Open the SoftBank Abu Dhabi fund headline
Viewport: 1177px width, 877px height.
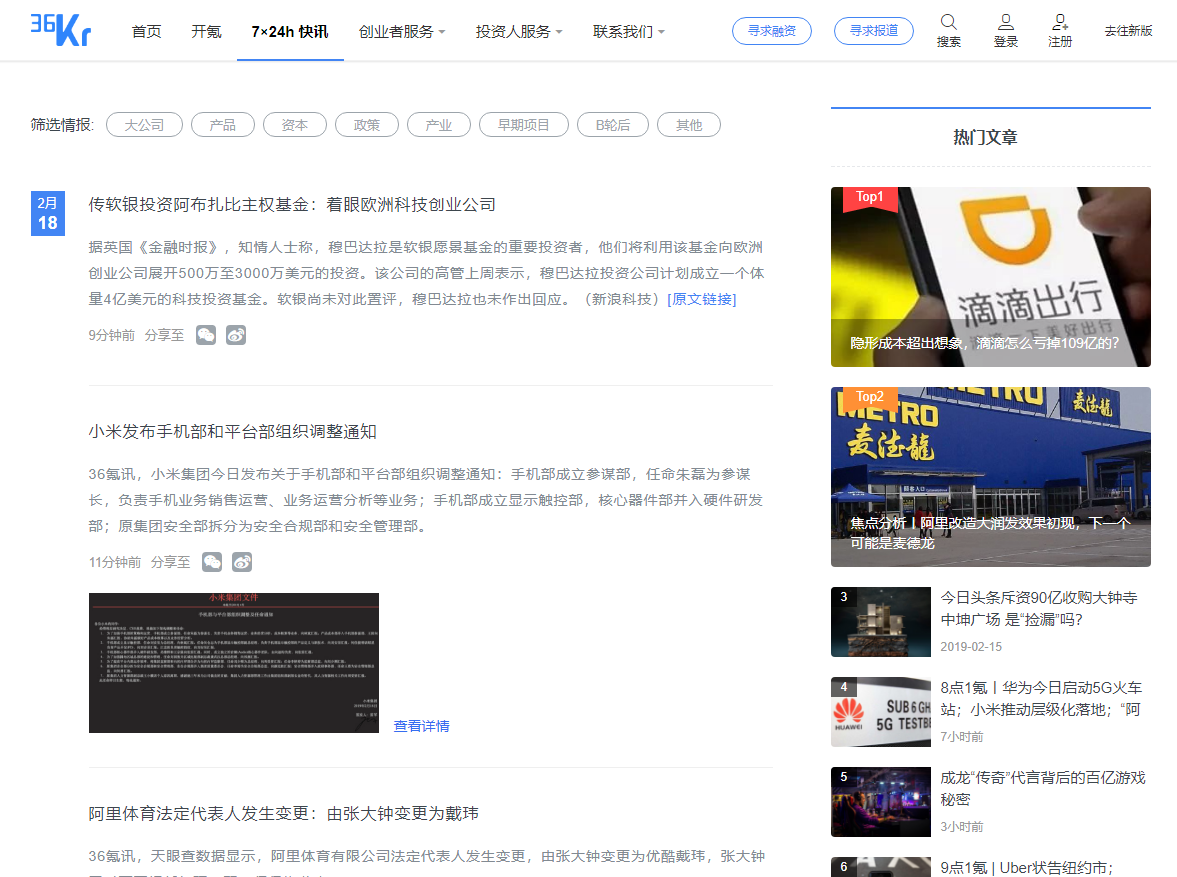tap(292, 205)
